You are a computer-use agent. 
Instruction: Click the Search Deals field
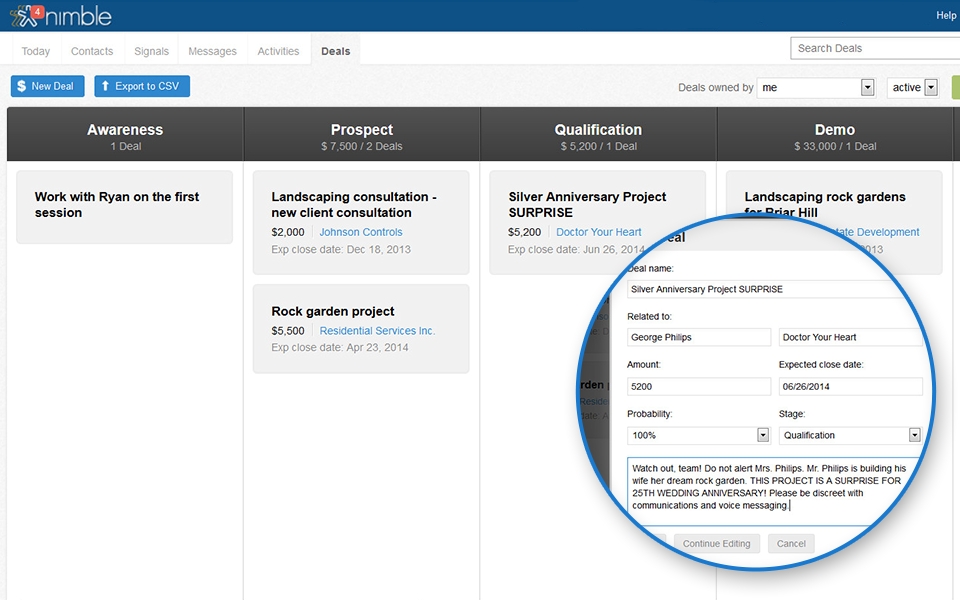point(873,48)
